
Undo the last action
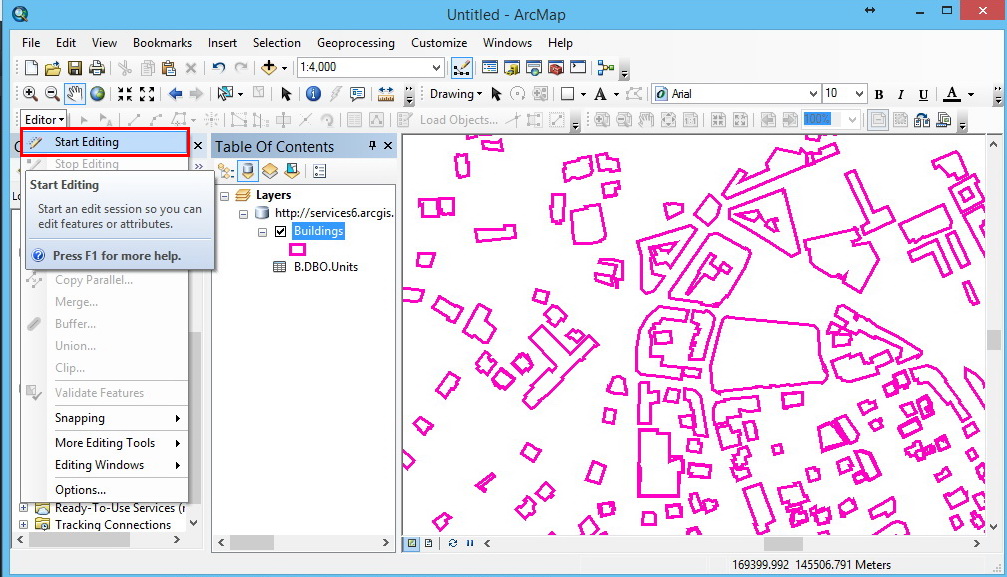(218, 67)
